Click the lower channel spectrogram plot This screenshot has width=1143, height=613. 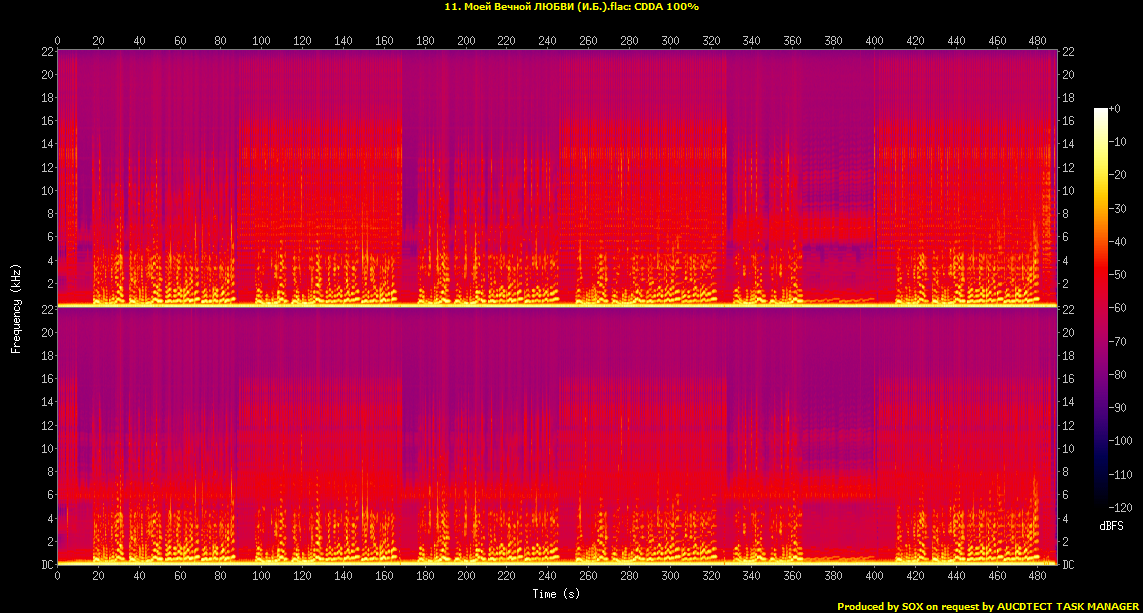557,435
